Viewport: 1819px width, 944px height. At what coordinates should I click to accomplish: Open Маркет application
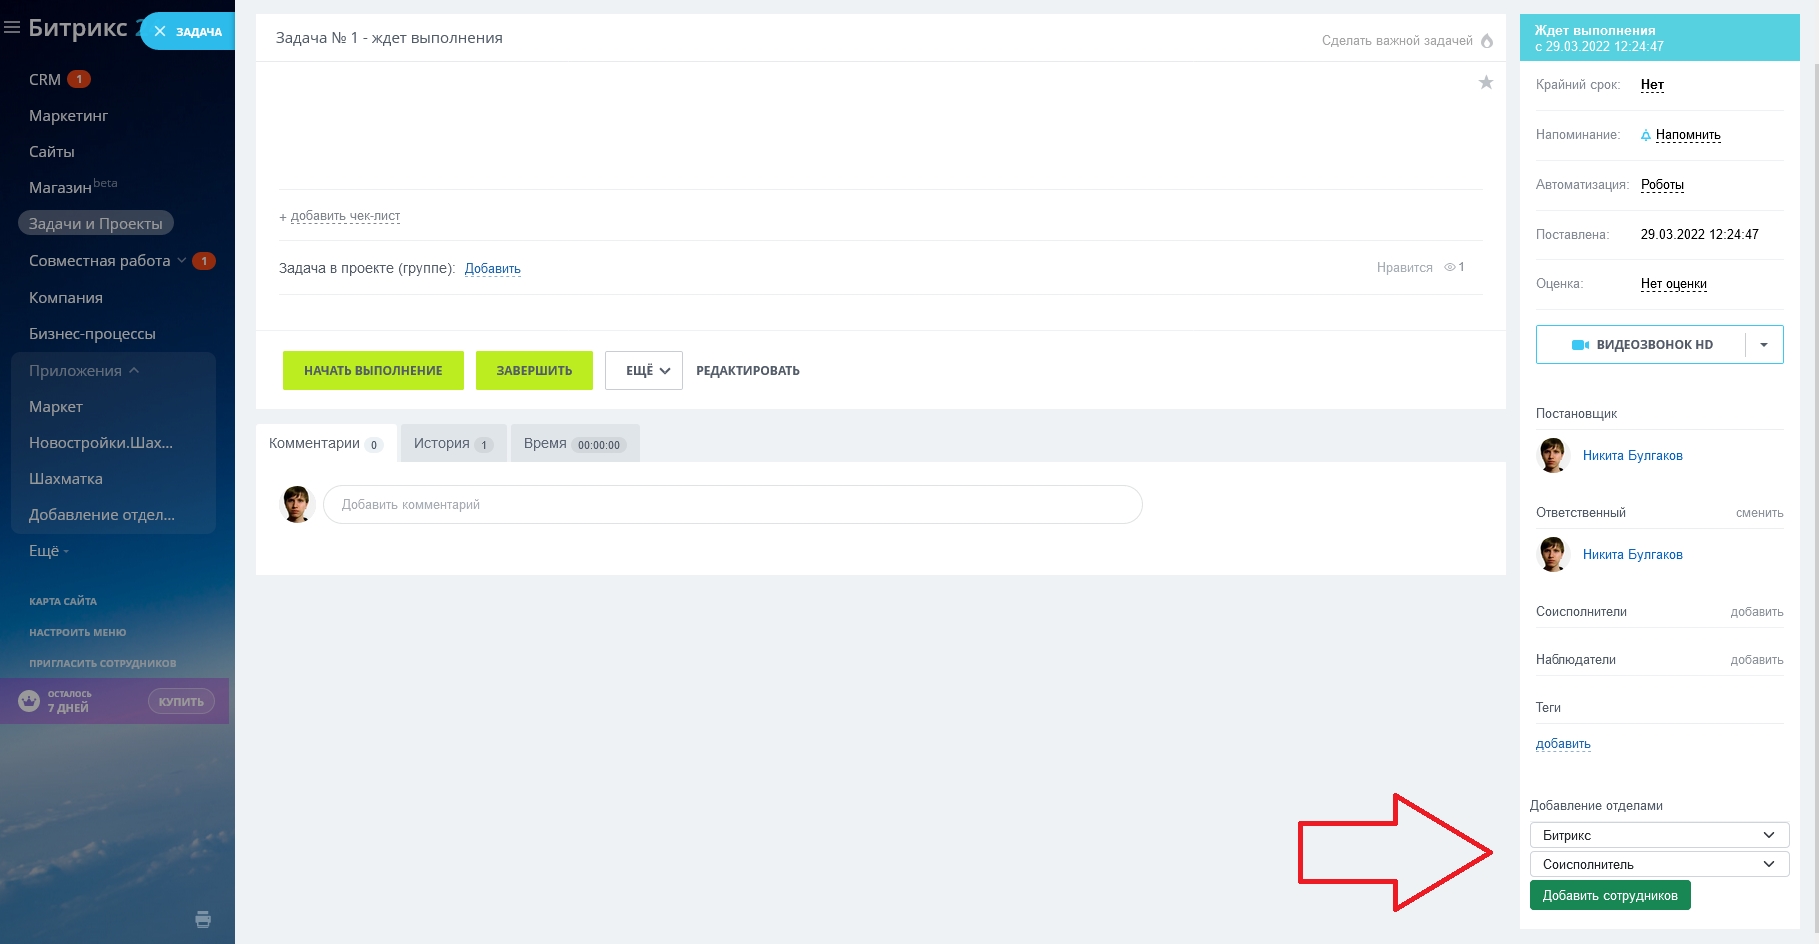(x=56, y=406)
